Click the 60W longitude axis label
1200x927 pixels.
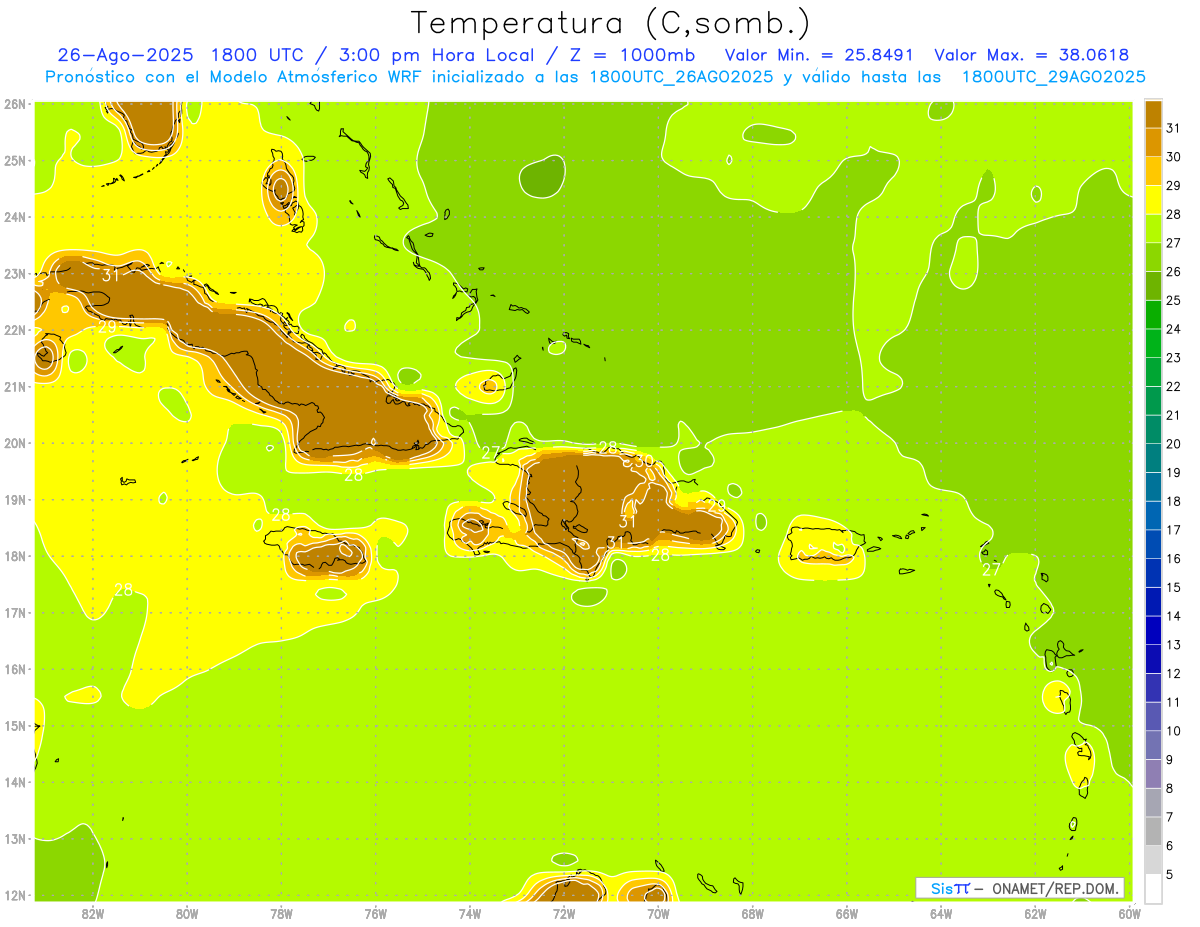point(1129,914)
